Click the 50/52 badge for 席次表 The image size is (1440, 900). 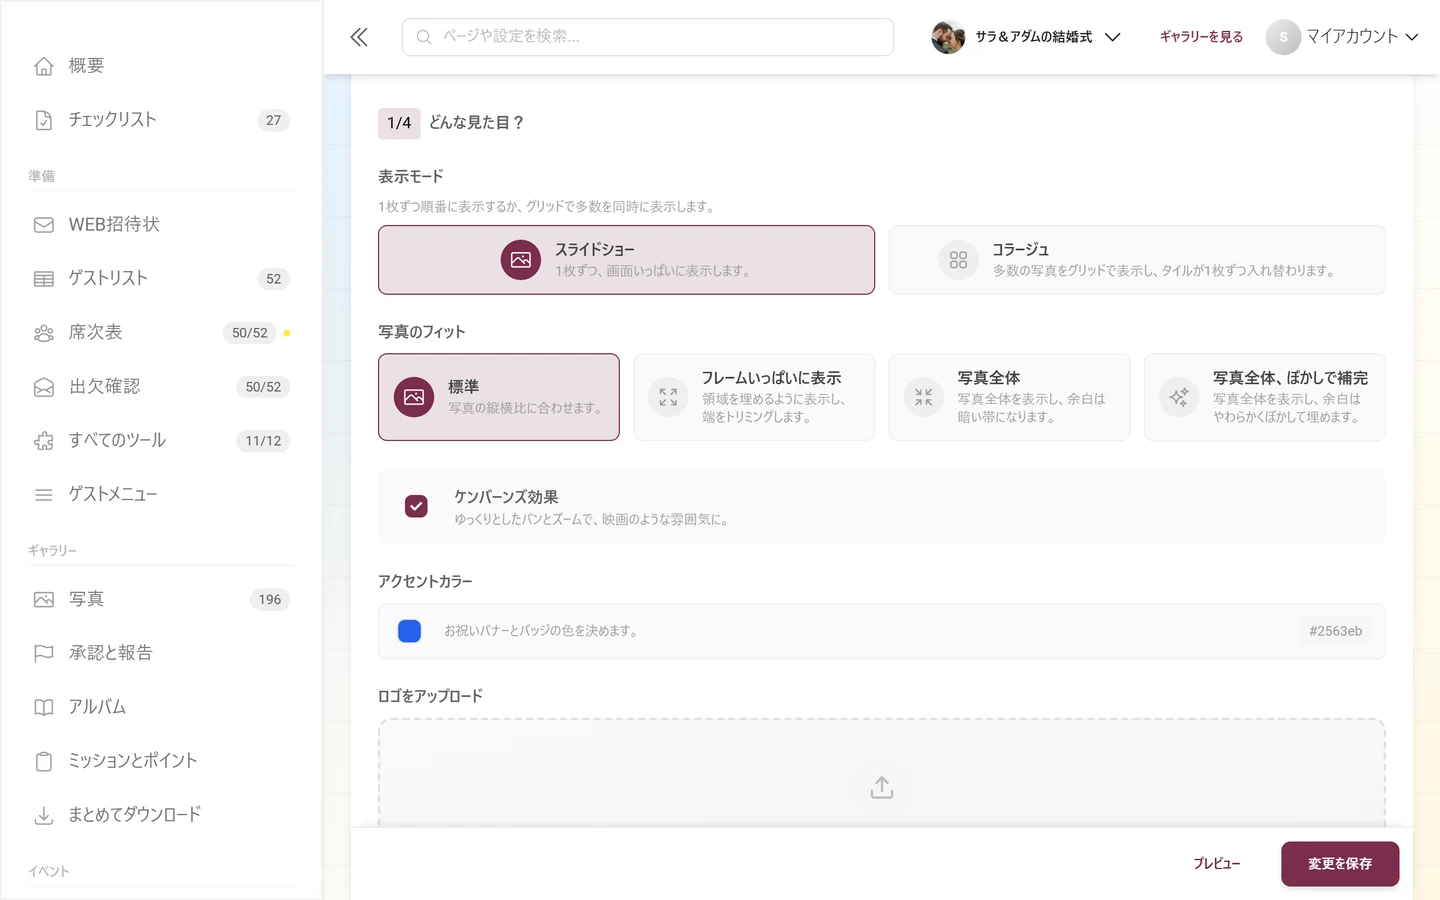point(250,333)
